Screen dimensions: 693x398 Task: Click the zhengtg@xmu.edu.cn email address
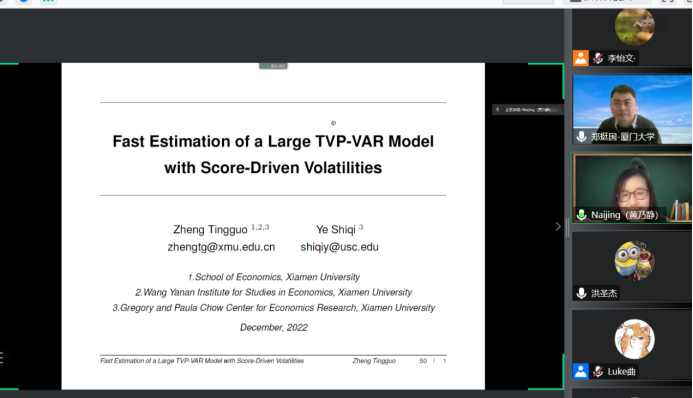(x=221, y=247)
